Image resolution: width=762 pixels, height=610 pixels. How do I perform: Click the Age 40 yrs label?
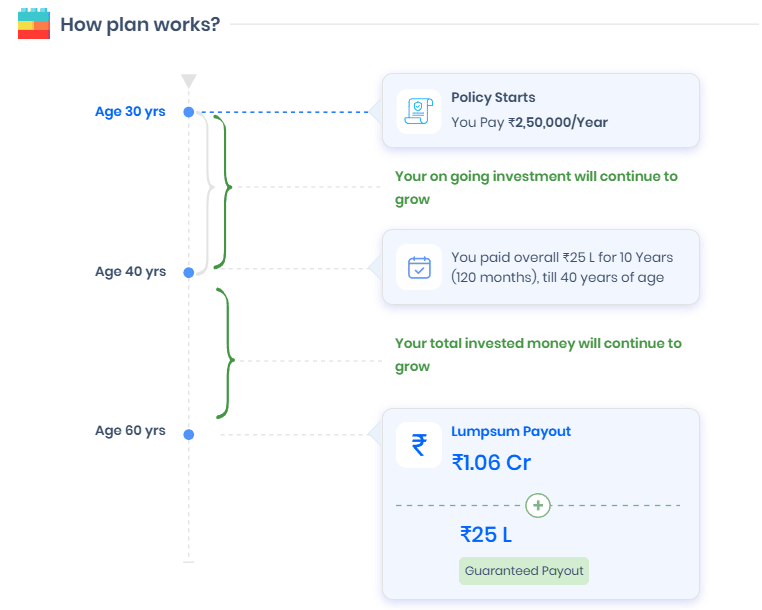point(130,271)
